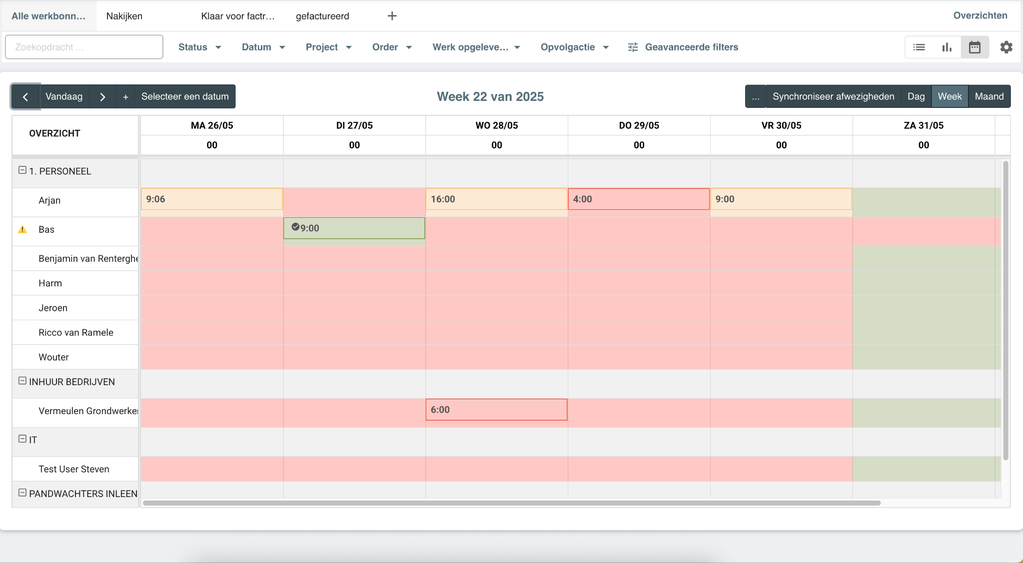Click the DI 27/05 column header
The image size is (1023, 563).
(354, 125)
